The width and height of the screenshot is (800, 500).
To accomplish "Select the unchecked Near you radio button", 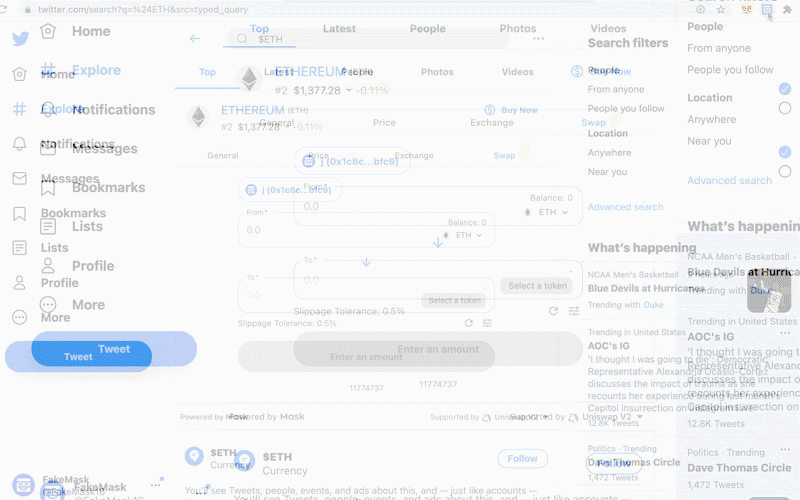I will pos(785,171).
